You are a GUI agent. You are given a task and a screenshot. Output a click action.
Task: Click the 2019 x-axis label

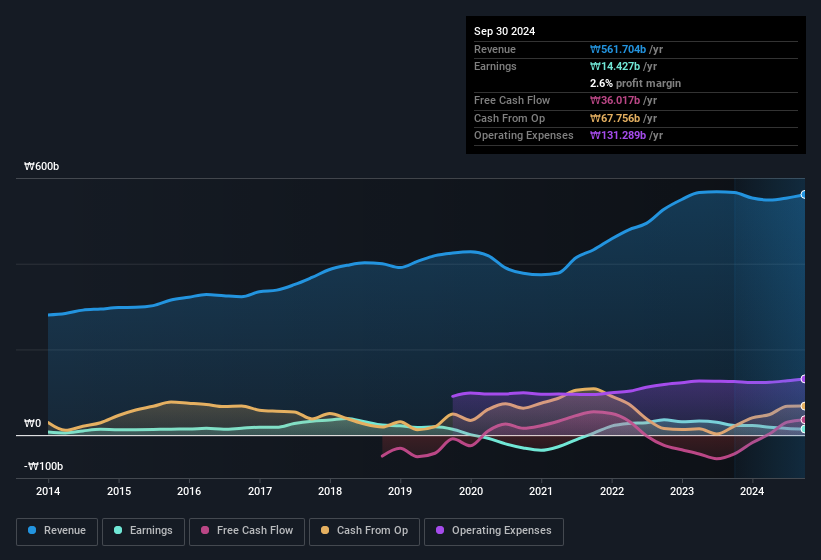(400, 491)
